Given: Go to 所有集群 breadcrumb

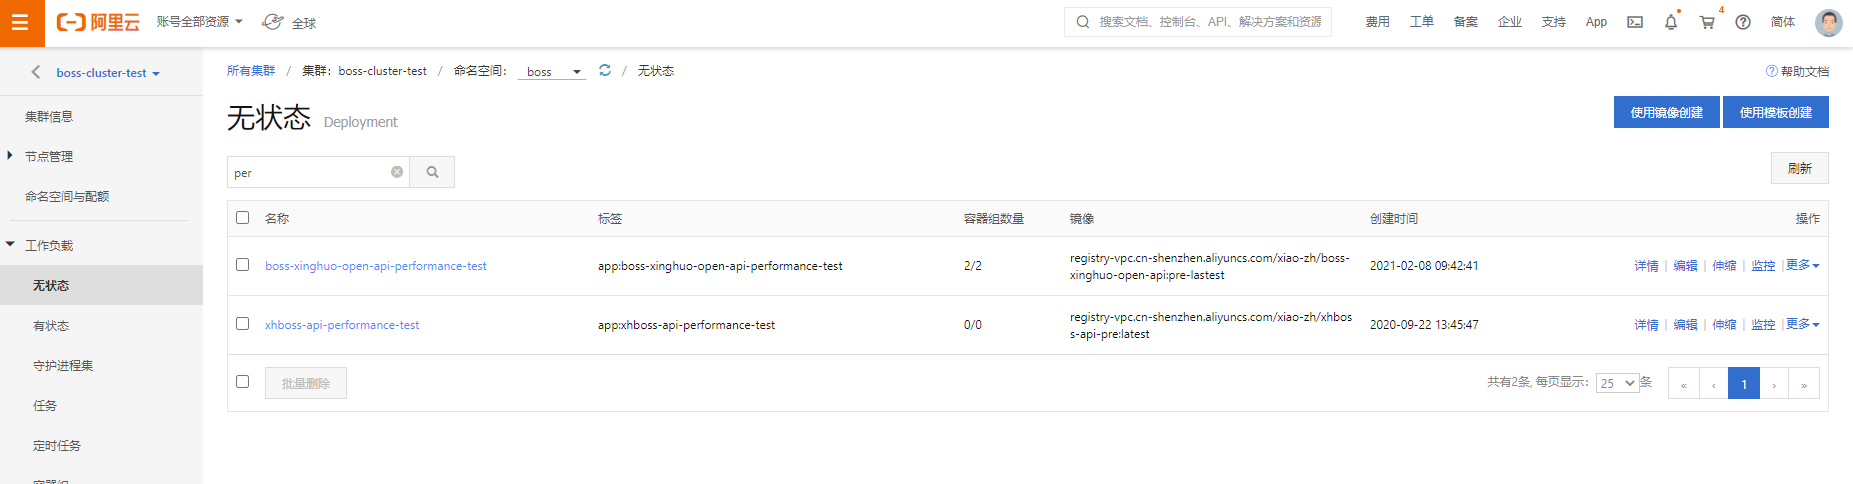Looking at the screenshot, I should pyautogui.click(x=251, y=71).
